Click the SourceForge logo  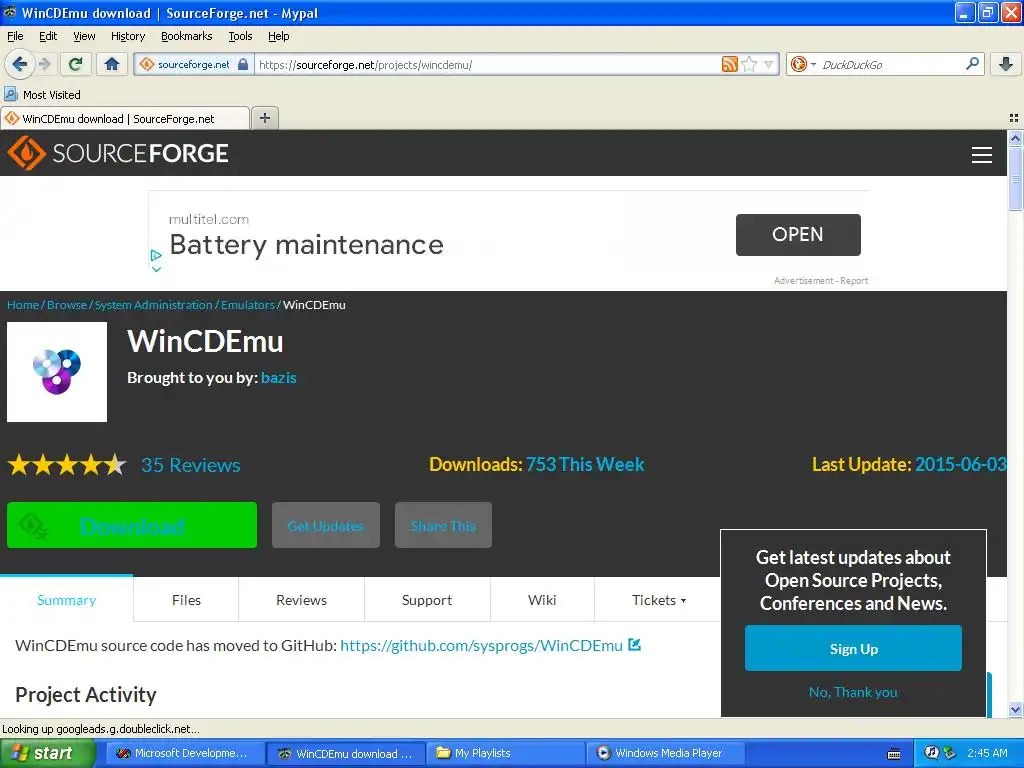(118, 153)
